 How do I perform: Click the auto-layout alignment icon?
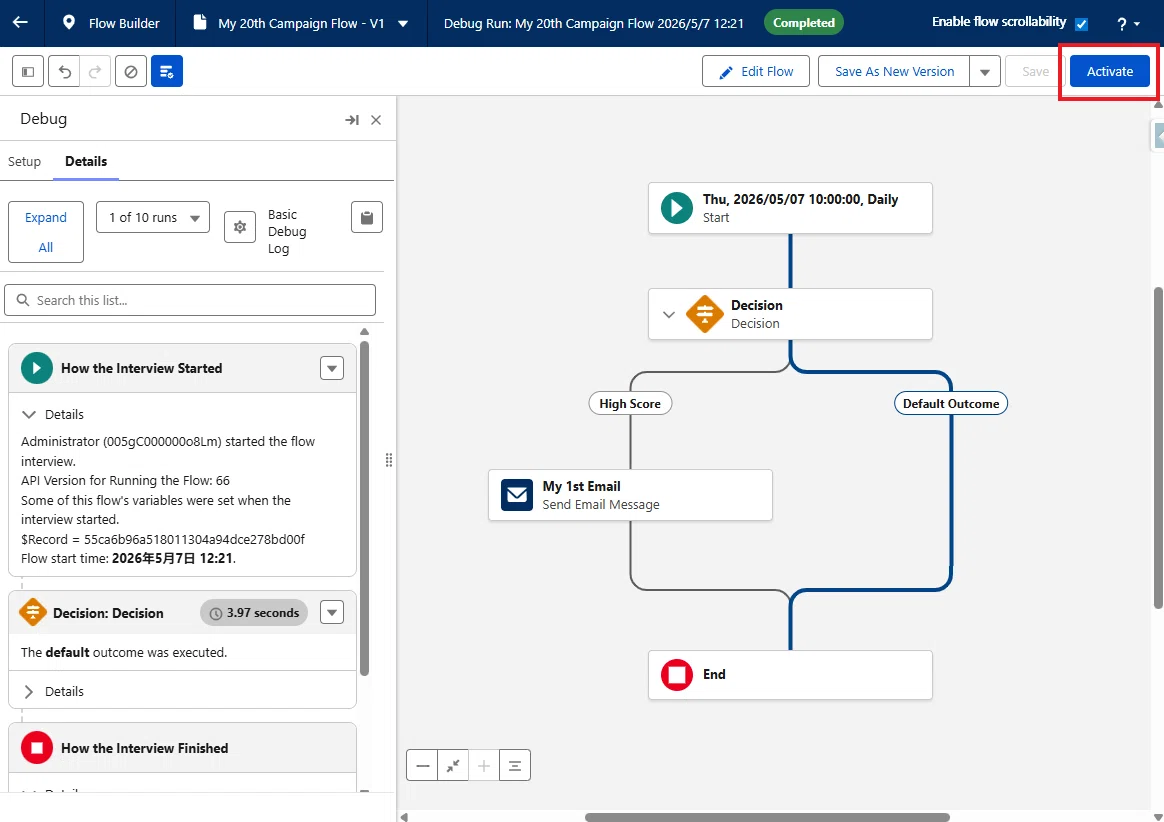[x=514, y=766]
